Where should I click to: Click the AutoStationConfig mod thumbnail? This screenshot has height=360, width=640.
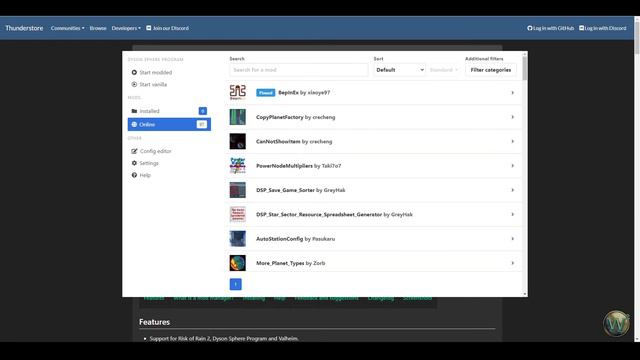(x=238, y=239)
